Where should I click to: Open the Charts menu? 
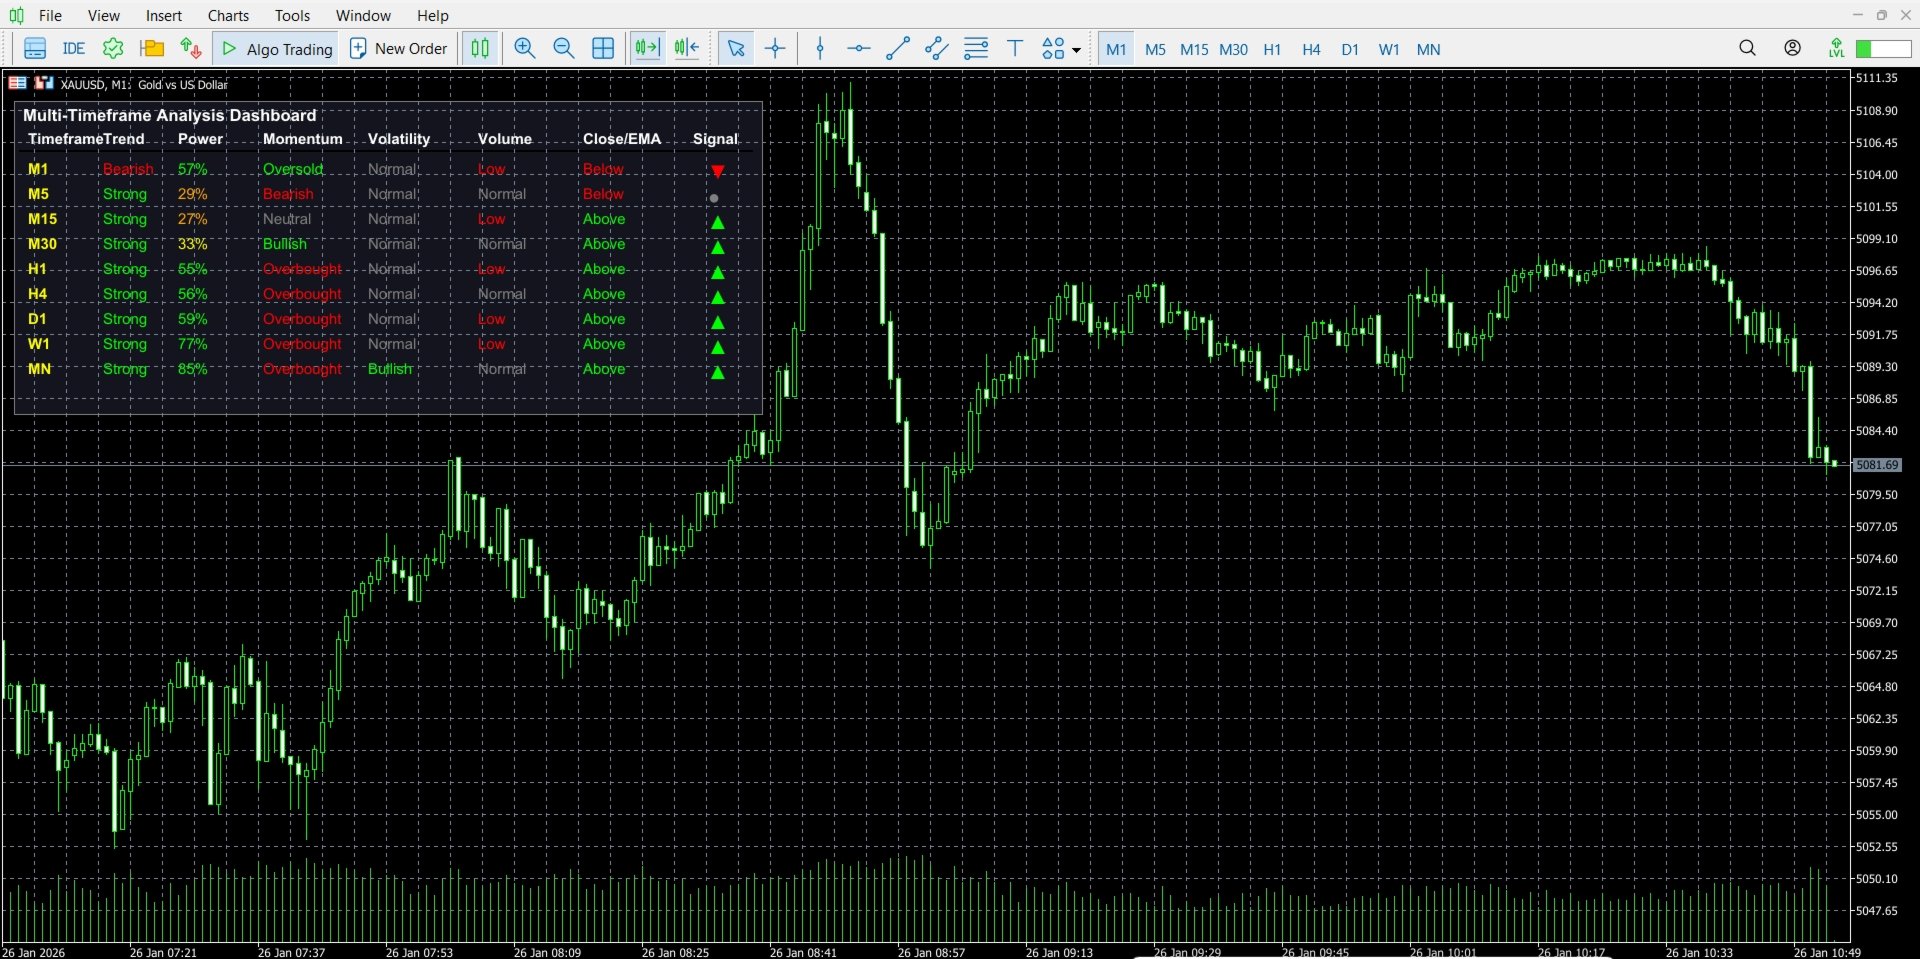228,15
